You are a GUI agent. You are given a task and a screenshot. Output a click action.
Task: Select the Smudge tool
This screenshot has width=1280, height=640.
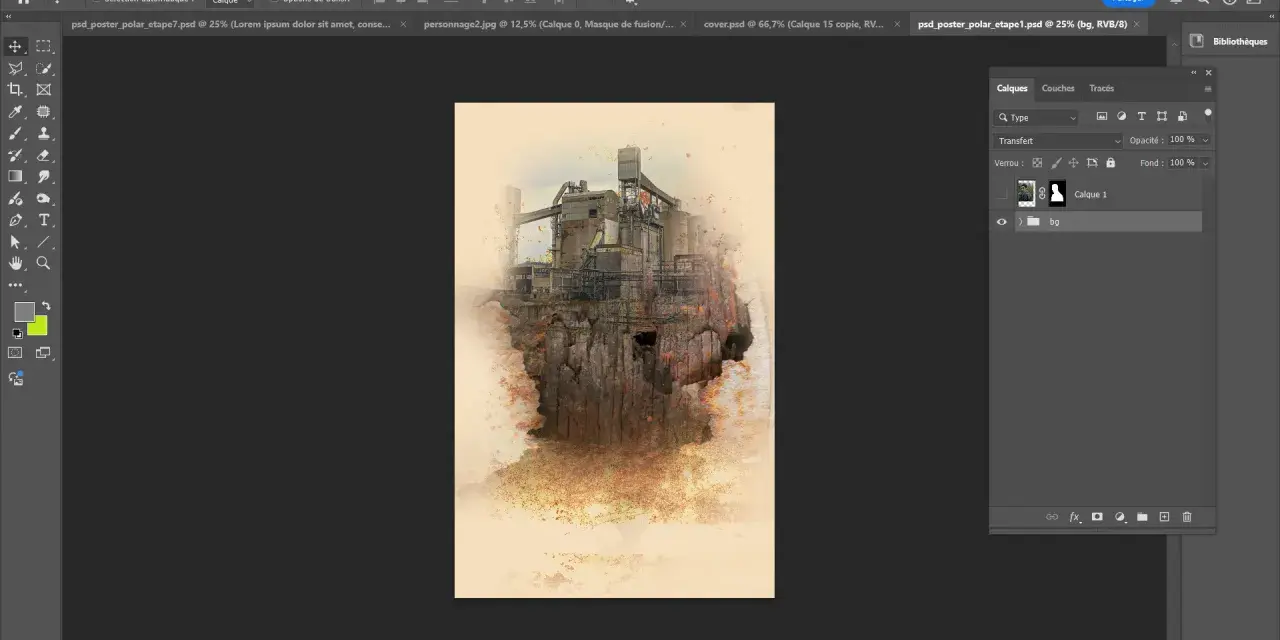[x=44, y=176]
